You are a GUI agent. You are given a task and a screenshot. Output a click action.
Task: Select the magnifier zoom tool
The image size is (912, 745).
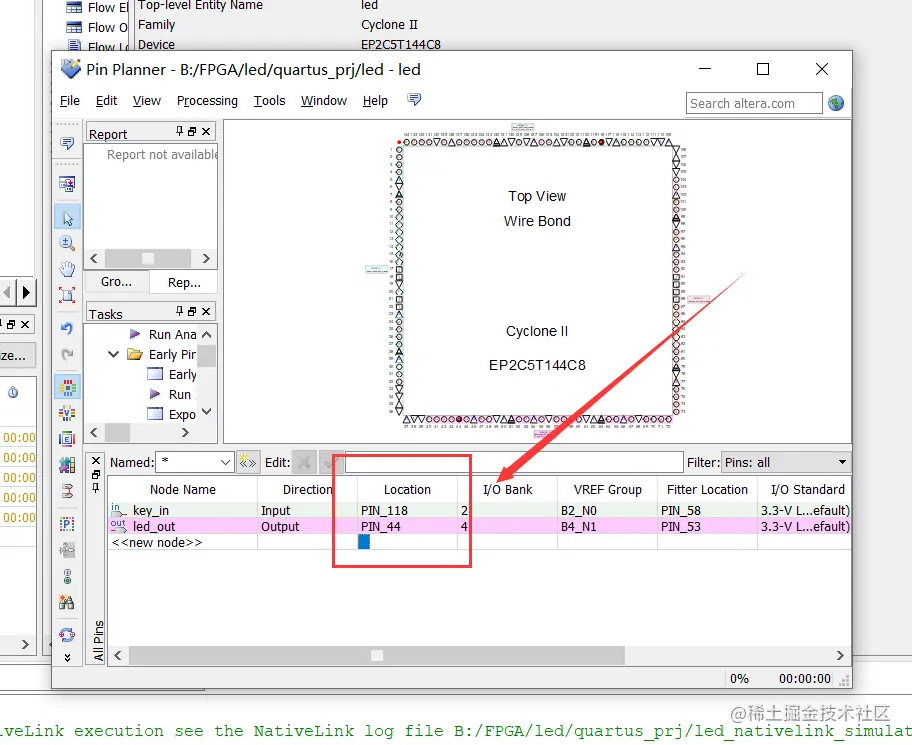tap(67, 243)
